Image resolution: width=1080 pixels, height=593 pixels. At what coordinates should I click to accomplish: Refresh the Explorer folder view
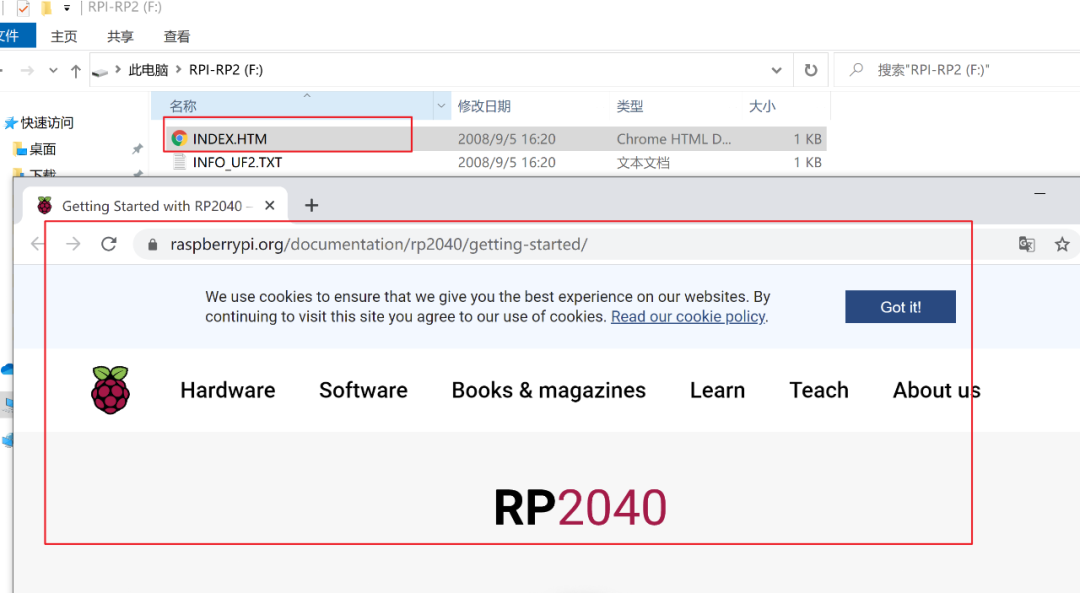click(x=811, y=70)
